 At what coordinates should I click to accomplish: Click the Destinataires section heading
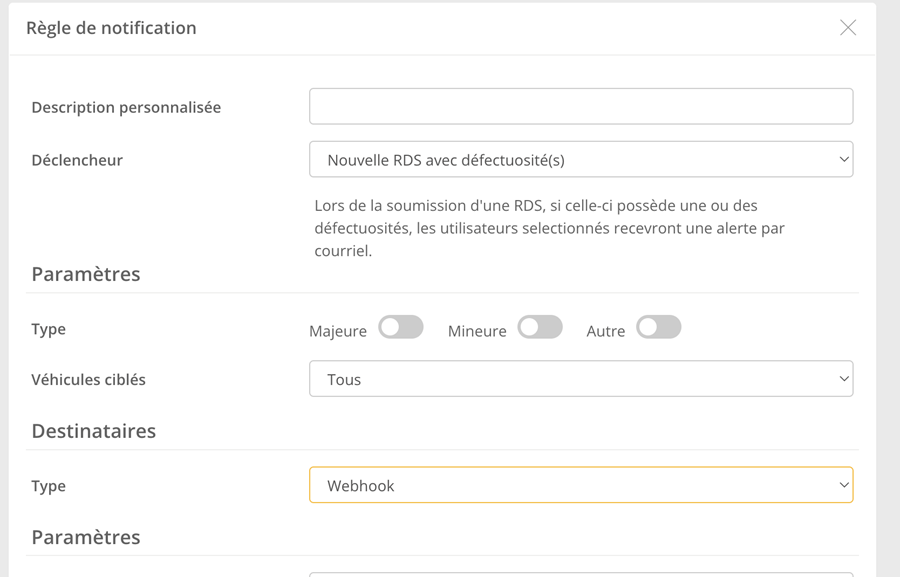[94, 431]
